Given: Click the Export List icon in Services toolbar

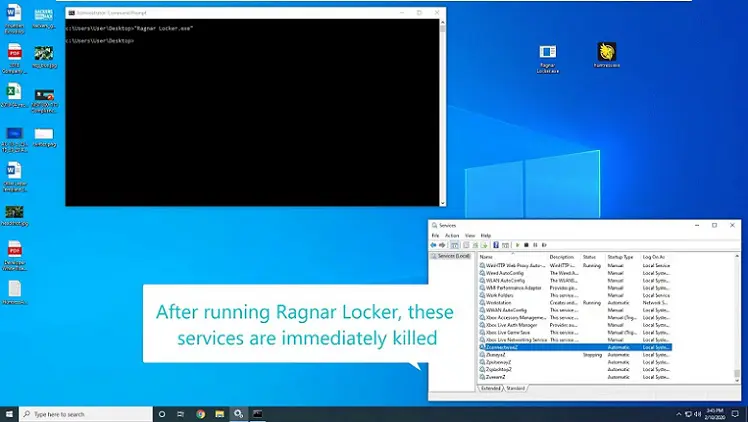Looking at the screenshot, I should click(484, 245).
